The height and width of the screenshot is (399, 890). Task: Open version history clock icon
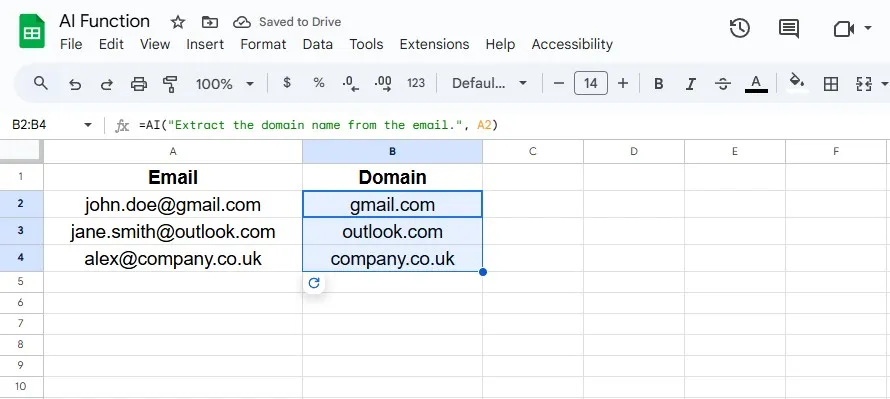pos(740,28)
